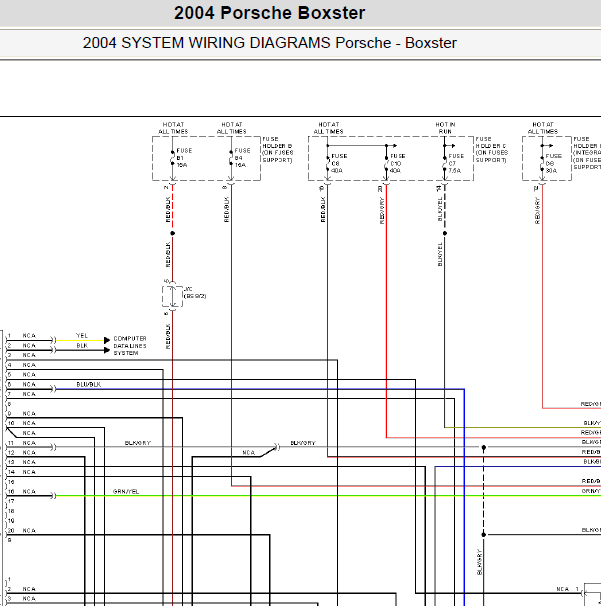This screenshot has height=606, width=601.
Task: Select the 'GRN/YEL' wire label at pin 16
Action: 126,491
